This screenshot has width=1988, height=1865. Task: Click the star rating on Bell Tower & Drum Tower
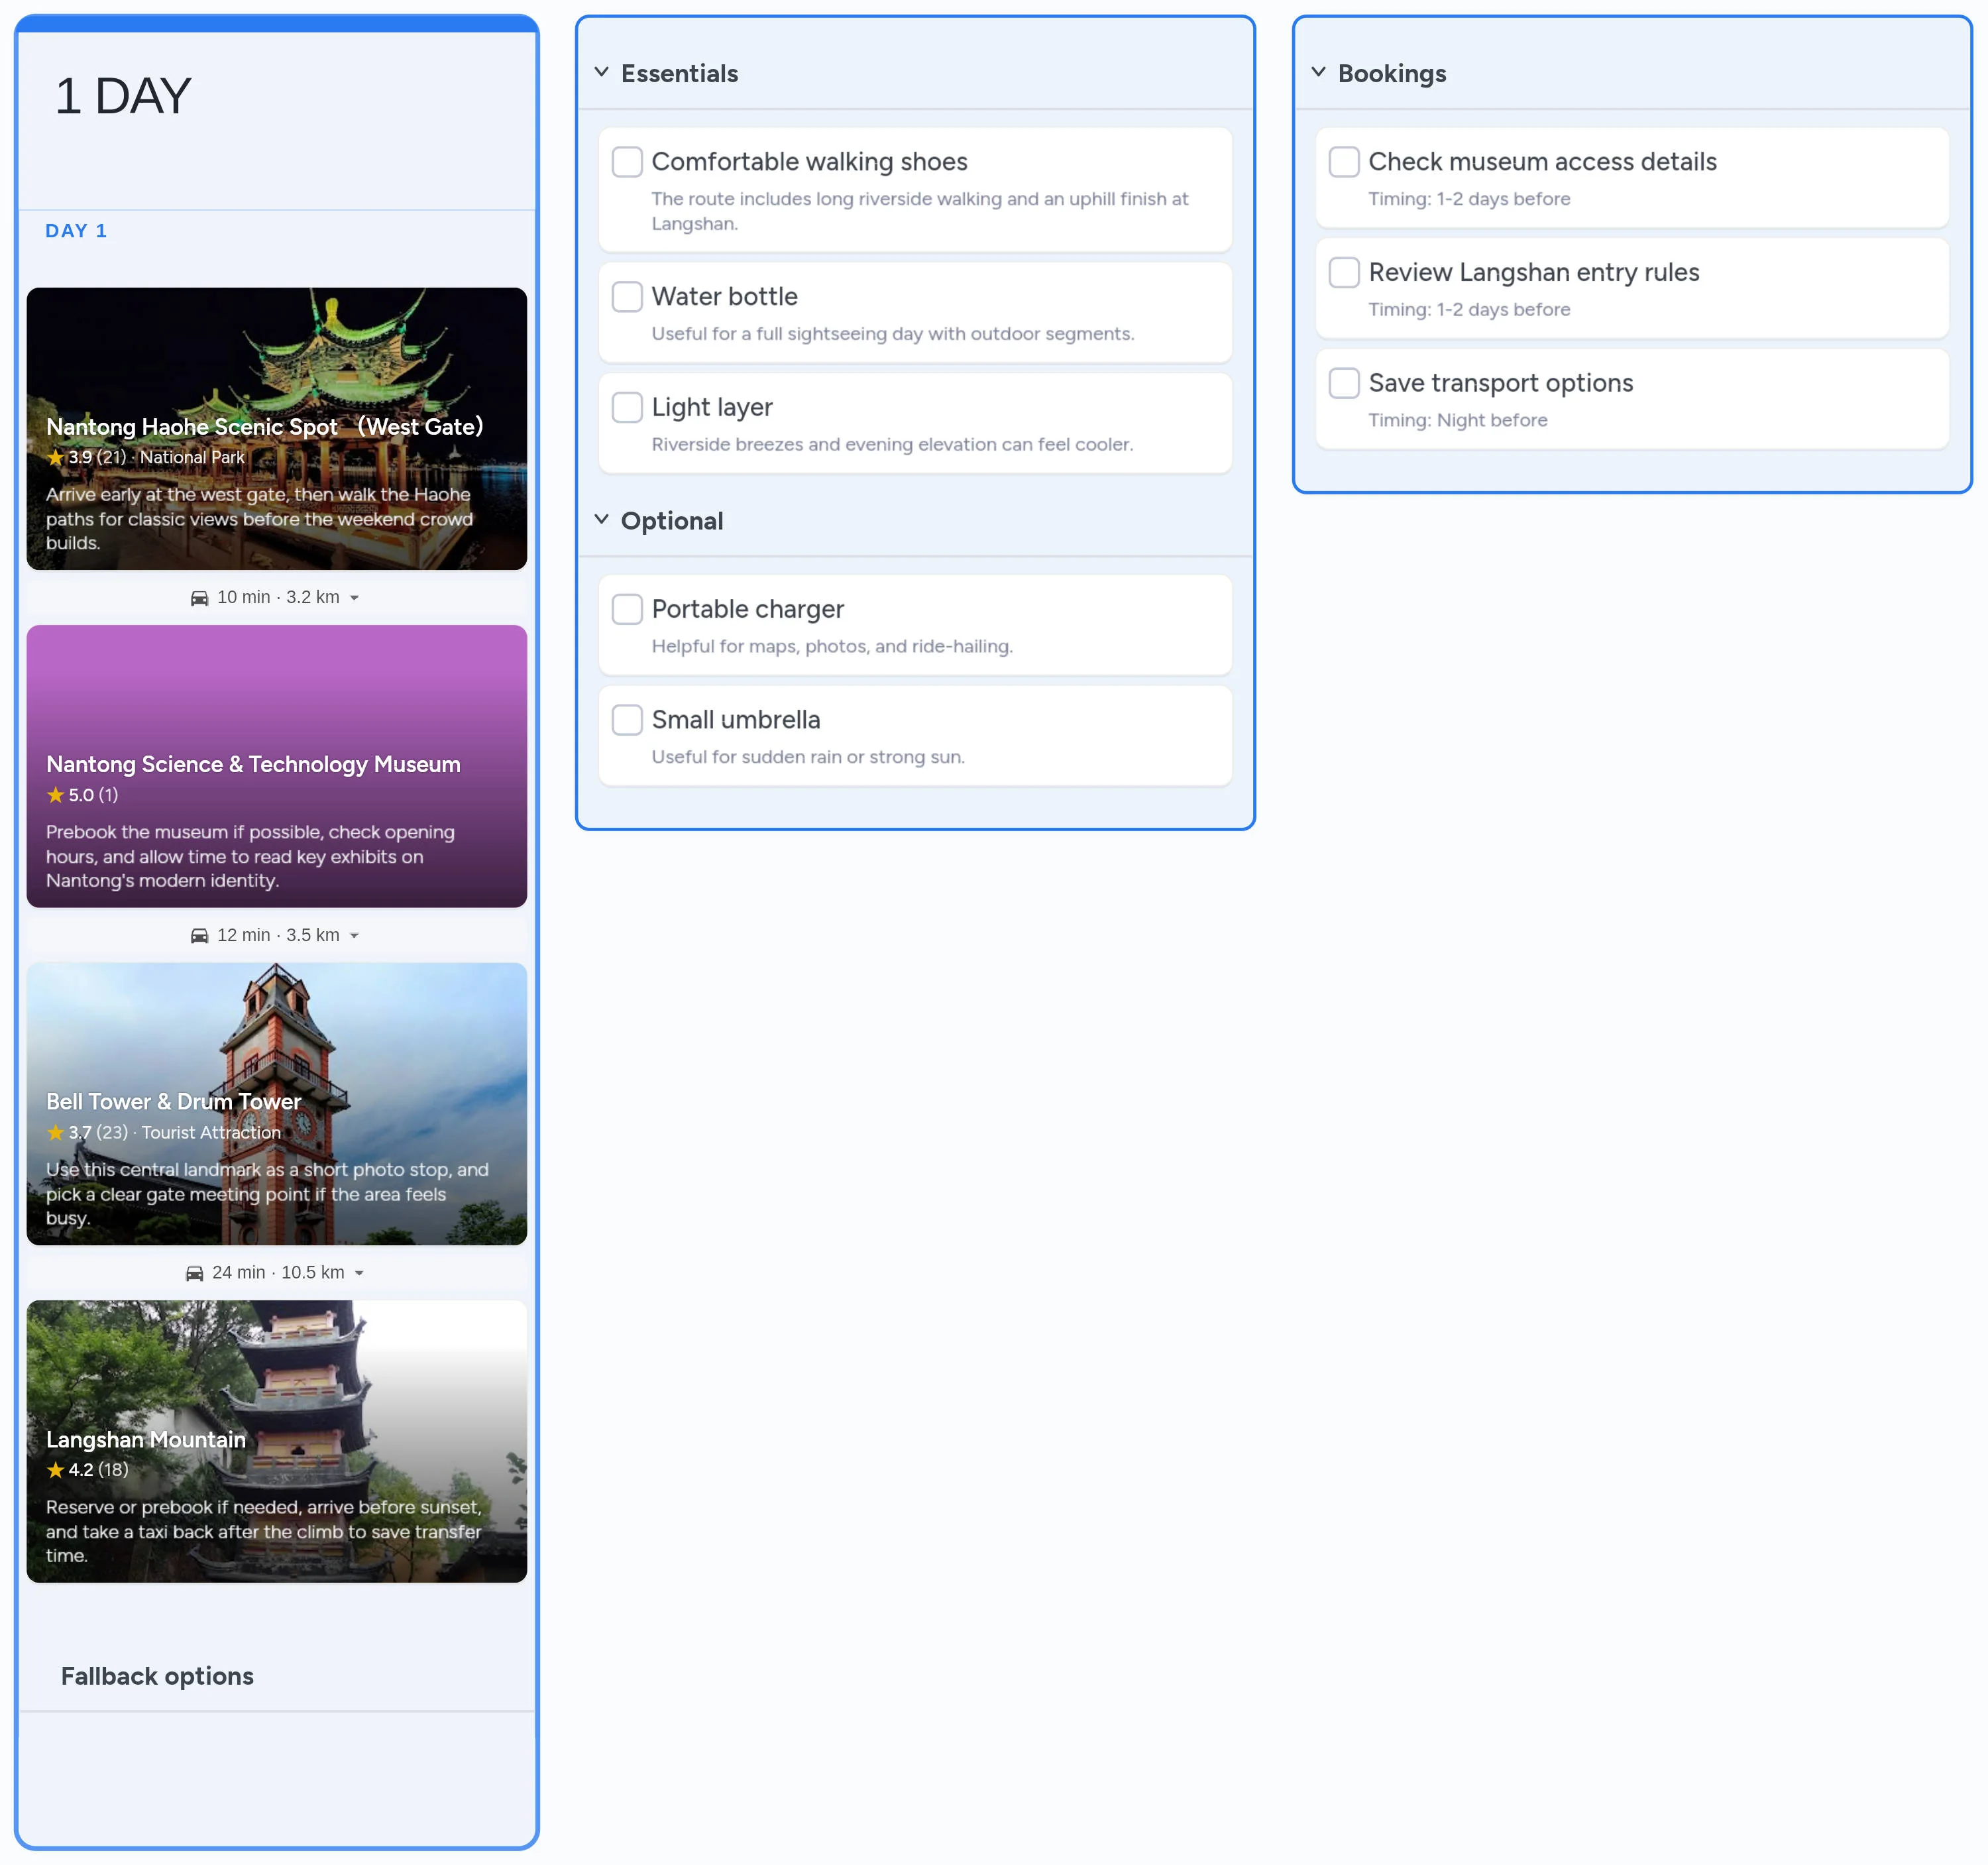[55, 1133]
